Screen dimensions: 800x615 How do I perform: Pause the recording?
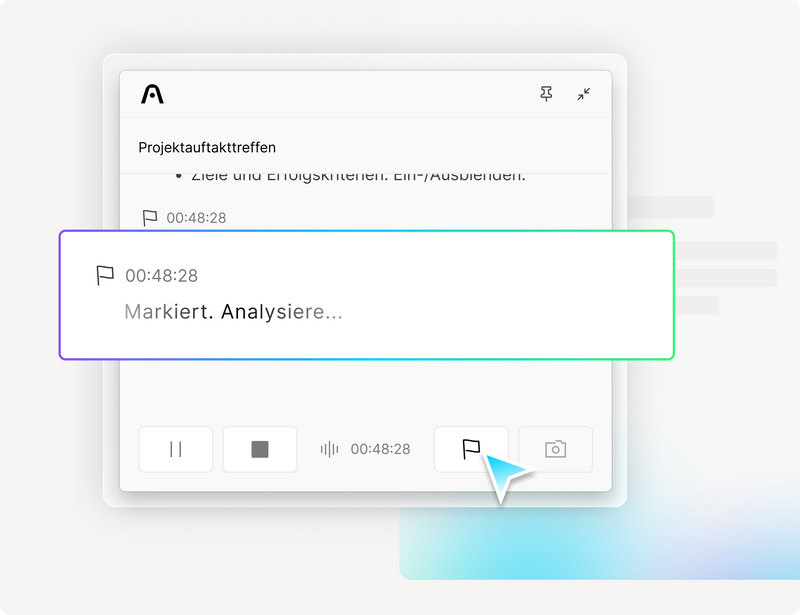176,449
